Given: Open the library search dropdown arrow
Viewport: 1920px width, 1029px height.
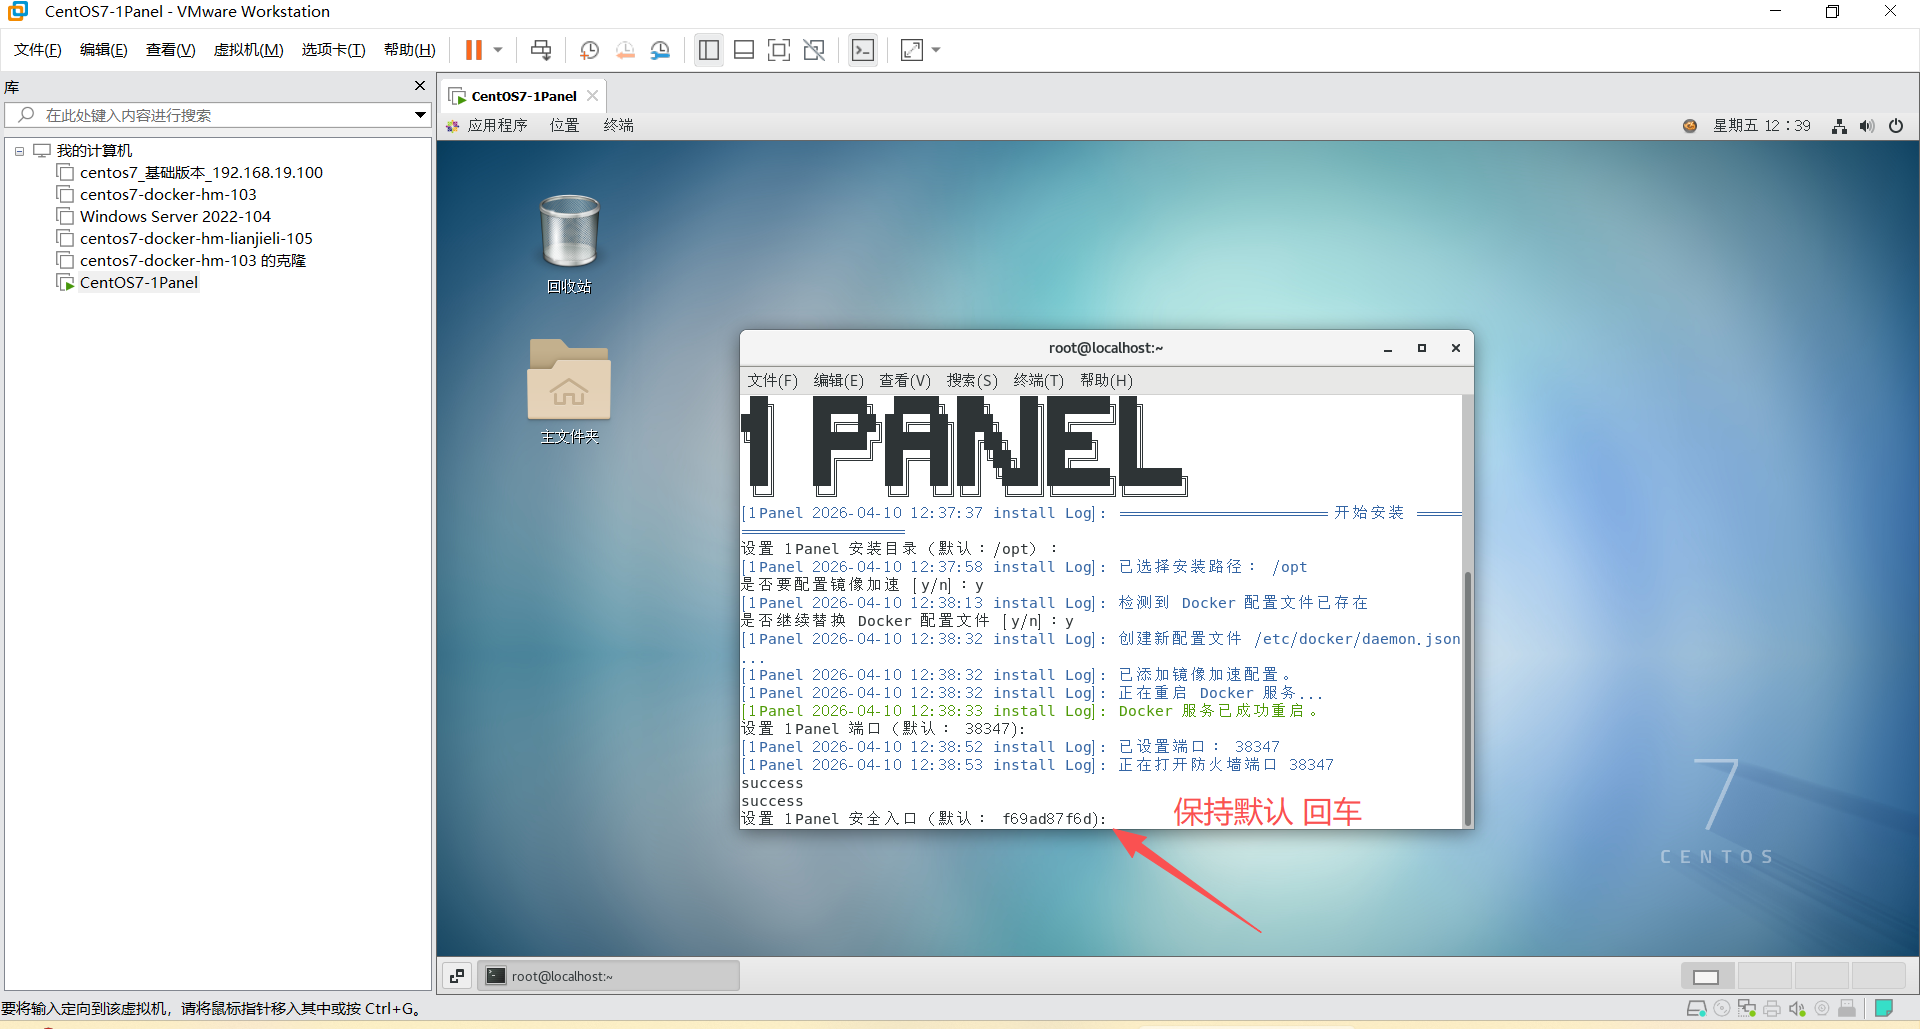Looking at the screenshot, I should tap(421, 115).
